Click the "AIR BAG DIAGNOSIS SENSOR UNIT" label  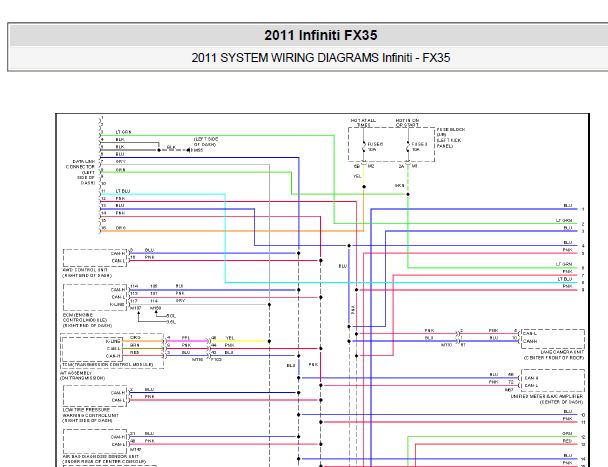pos(100,457)
